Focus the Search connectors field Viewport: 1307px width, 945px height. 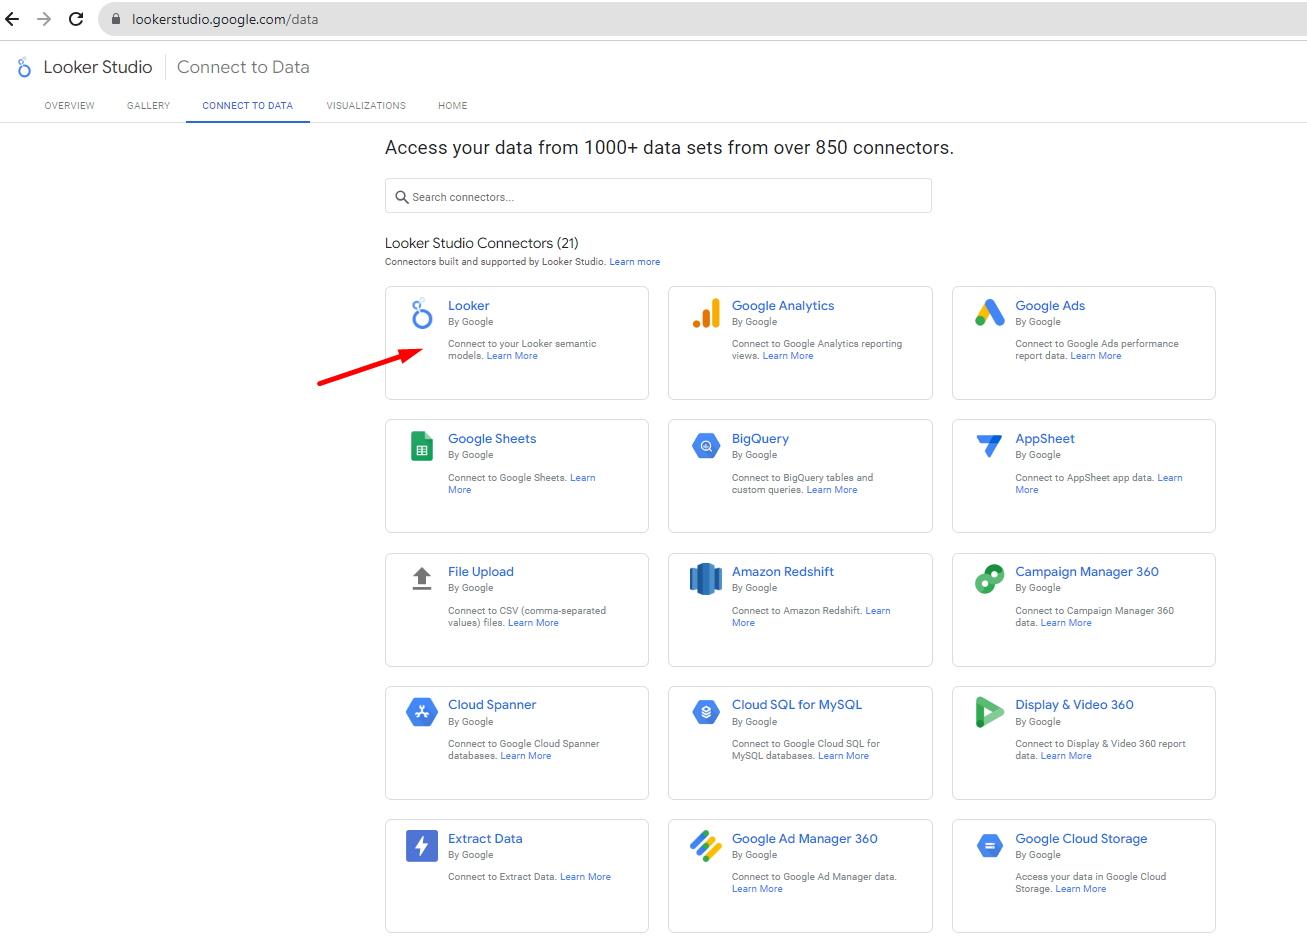(658, 196)
